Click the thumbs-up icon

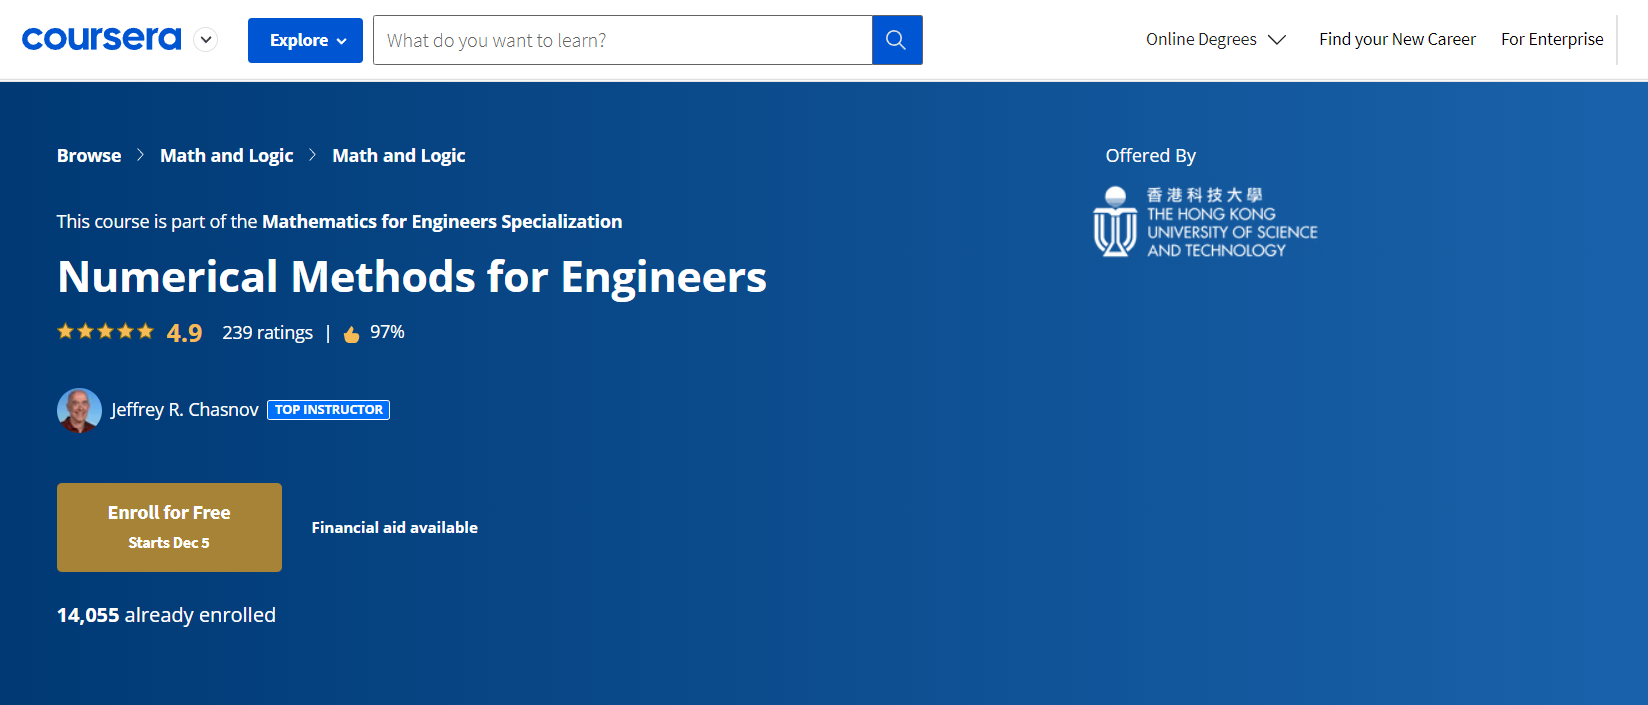click(x=351, y=334)
